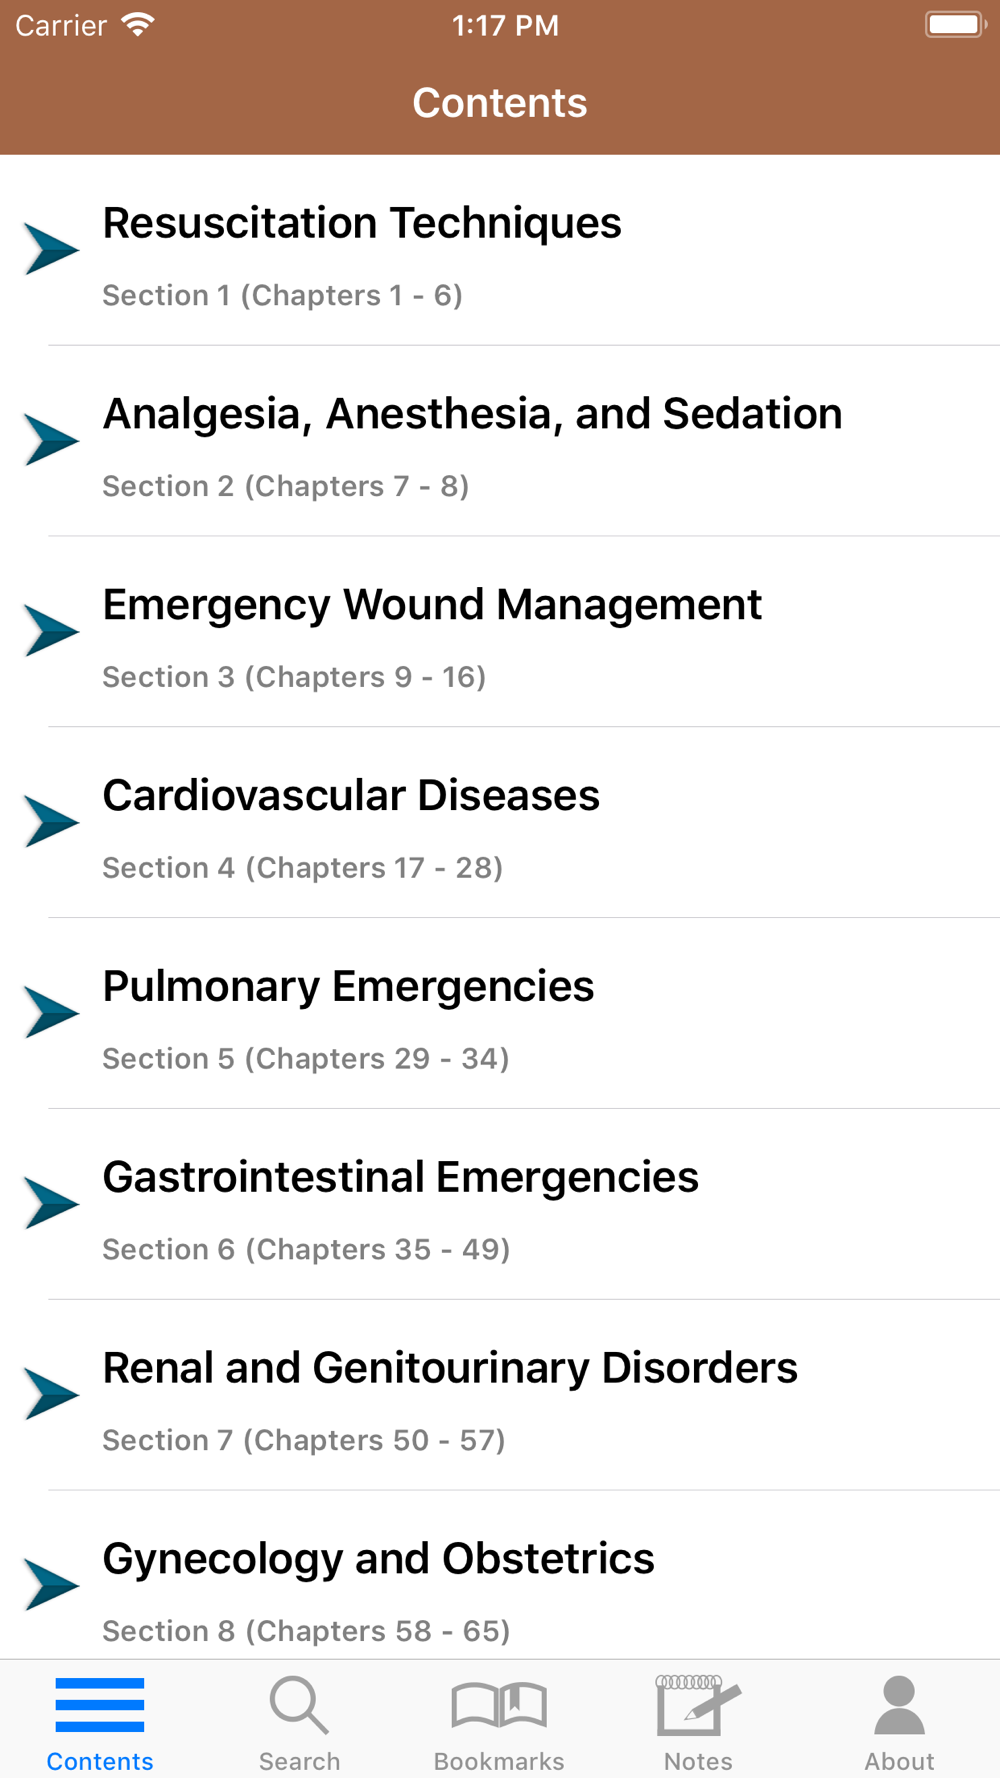Tap the Contents header title

click(x=500, y=103)
